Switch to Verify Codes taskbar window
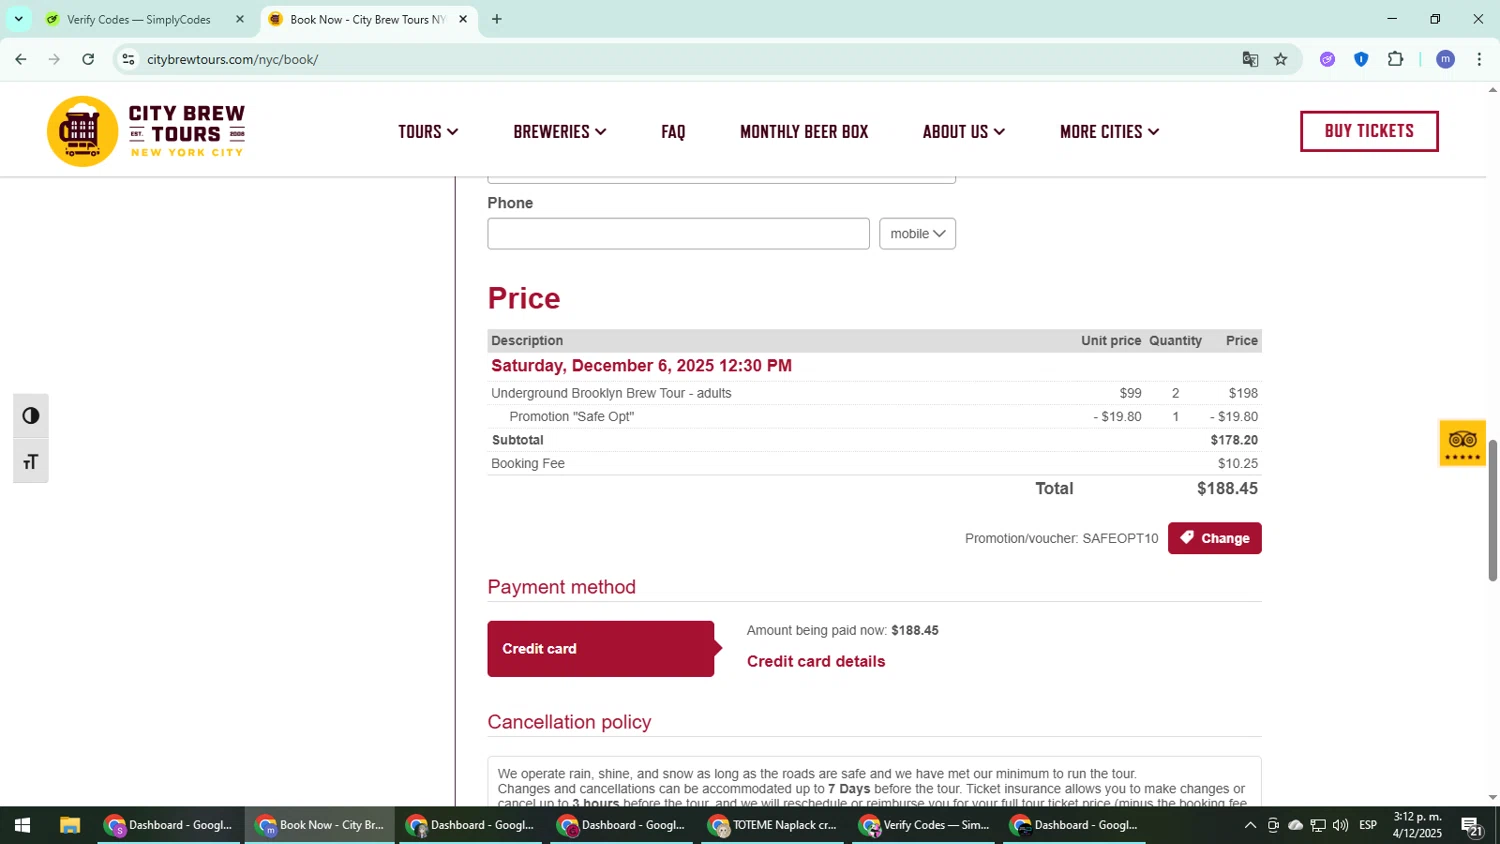1500x844 pixels. (x=924, y=825)
